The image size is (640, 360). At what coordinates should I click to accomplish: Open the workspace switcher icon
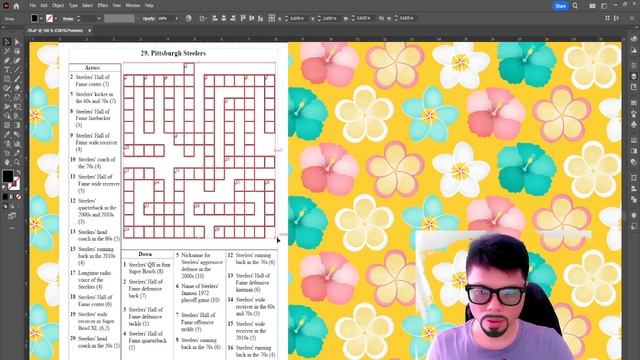click(604, 6)
